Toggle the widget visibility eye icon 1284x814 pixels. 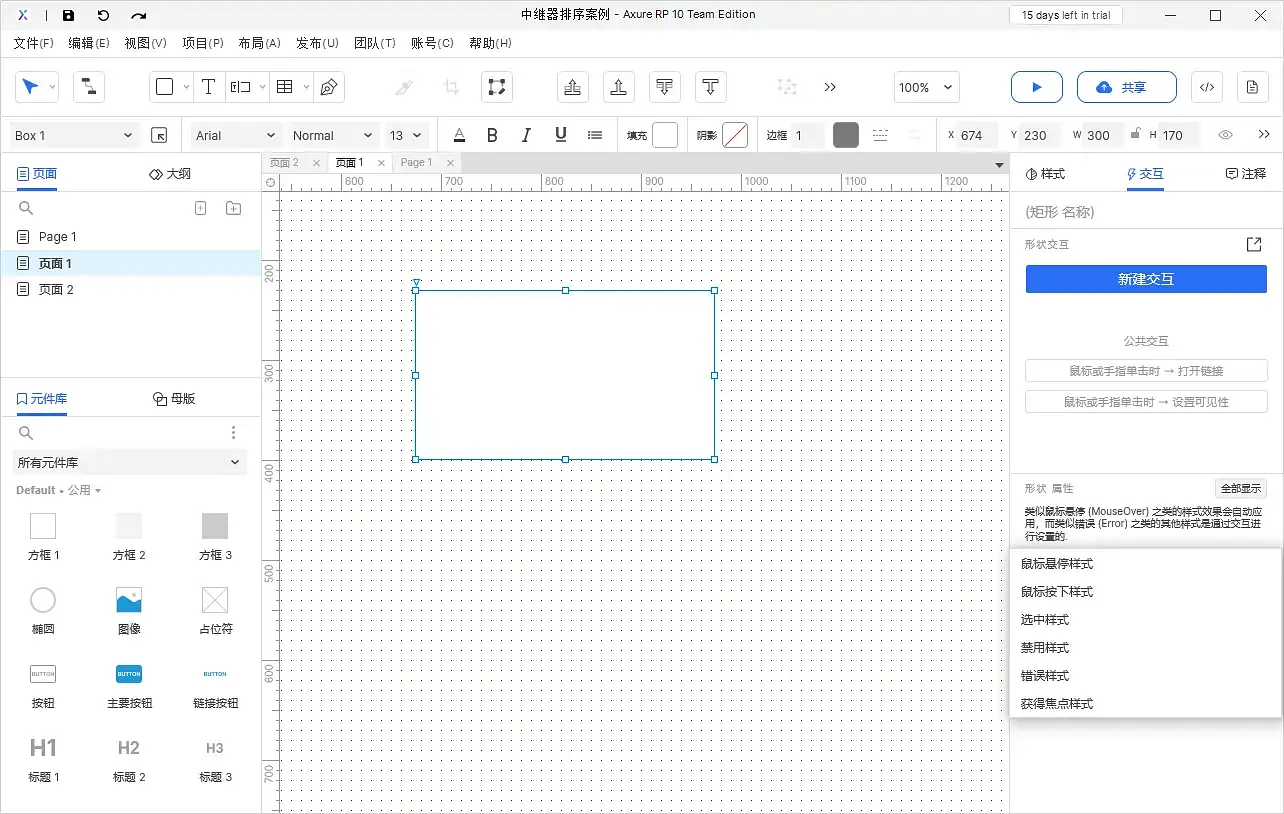1225,135
